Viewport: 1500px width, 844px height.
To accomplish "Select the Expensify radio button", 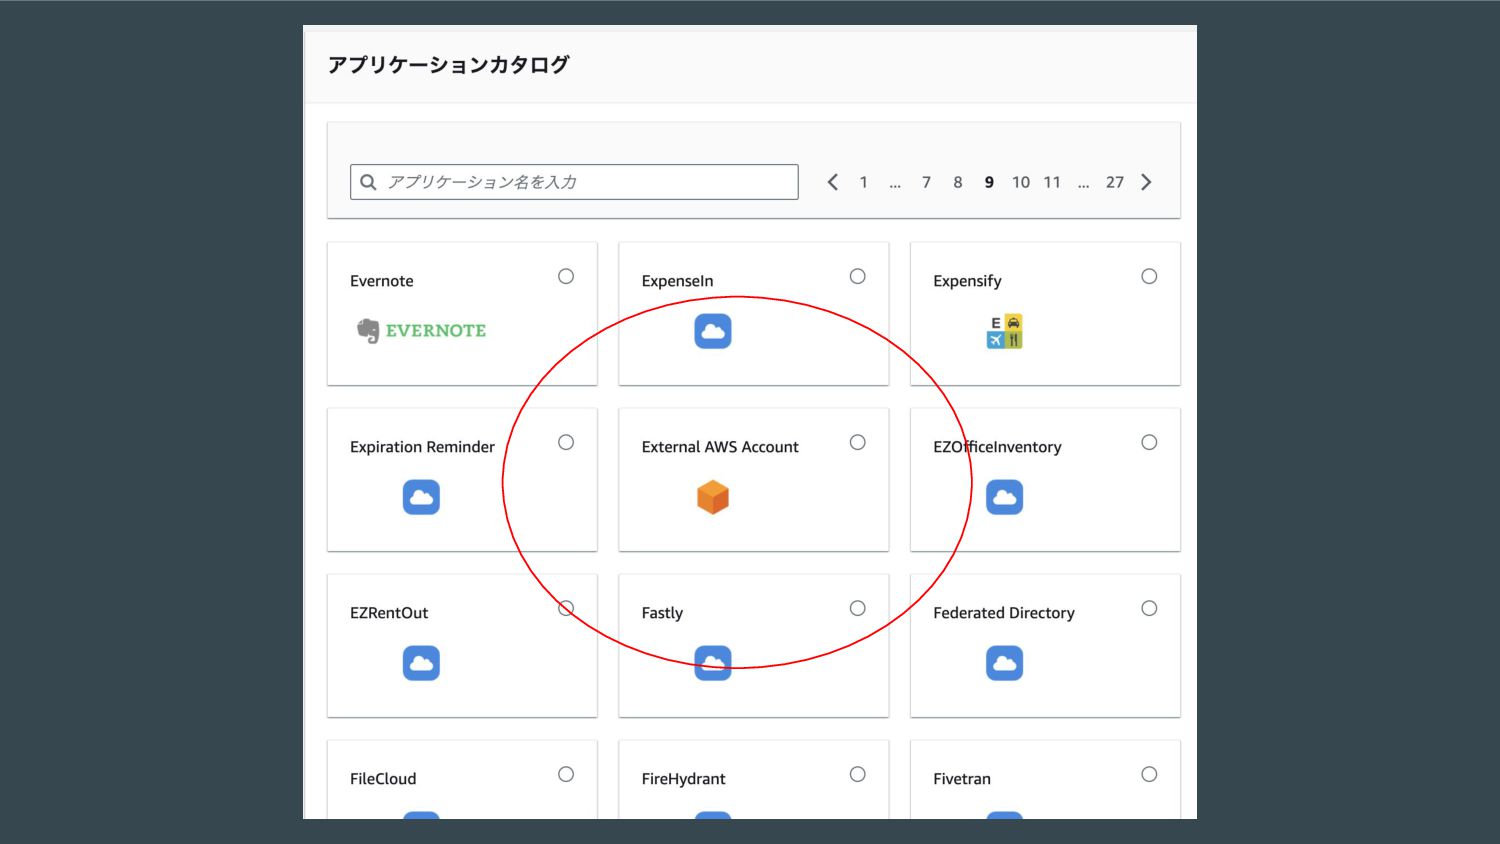I will 1149,276.
